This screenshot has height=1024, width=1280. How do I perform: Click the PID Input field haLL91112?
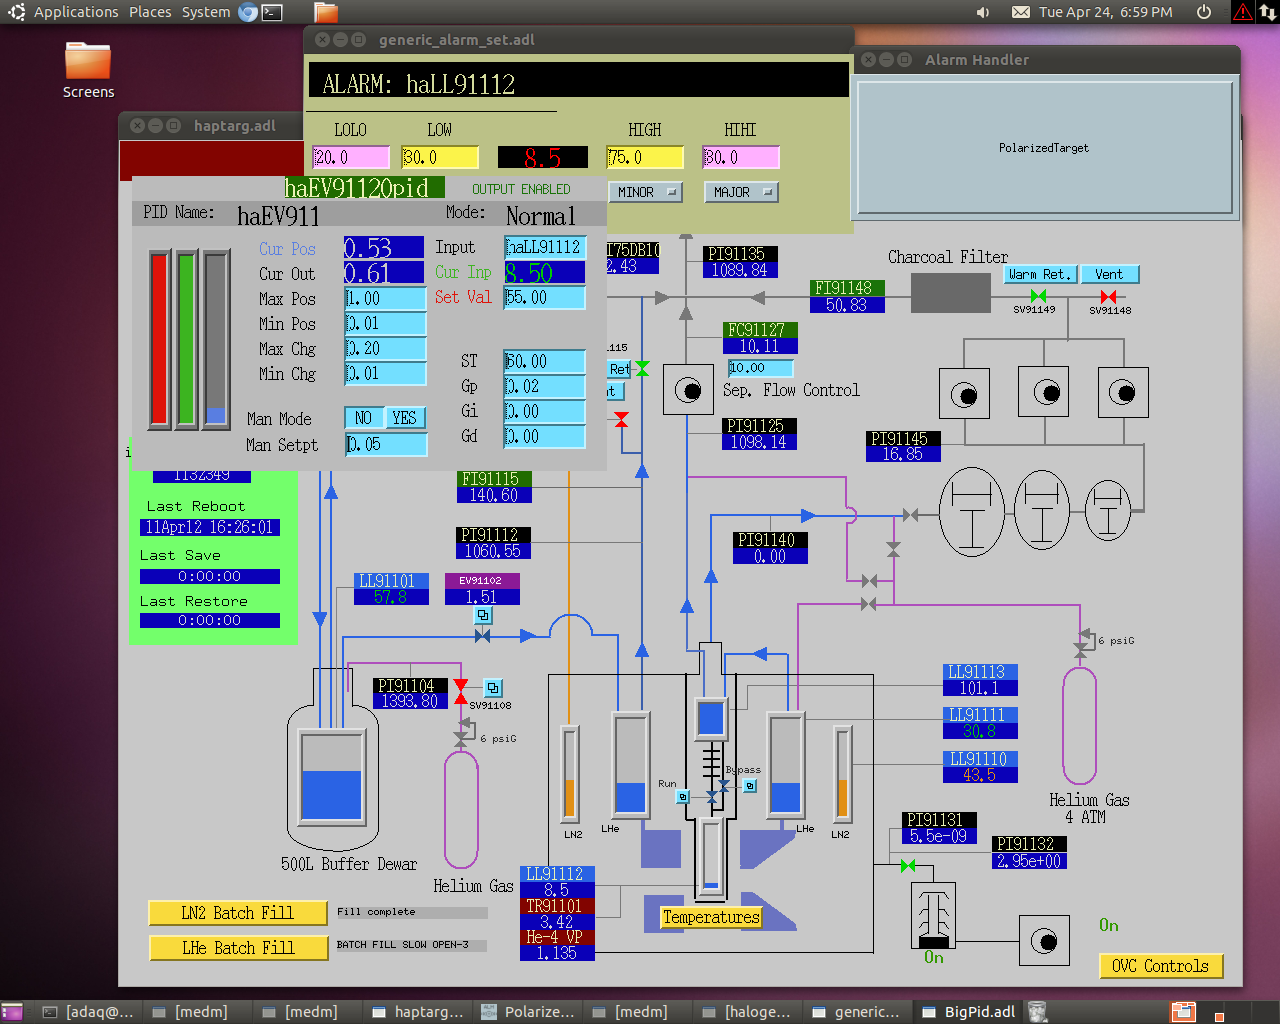pyautogui.click(x=544, y=247)
